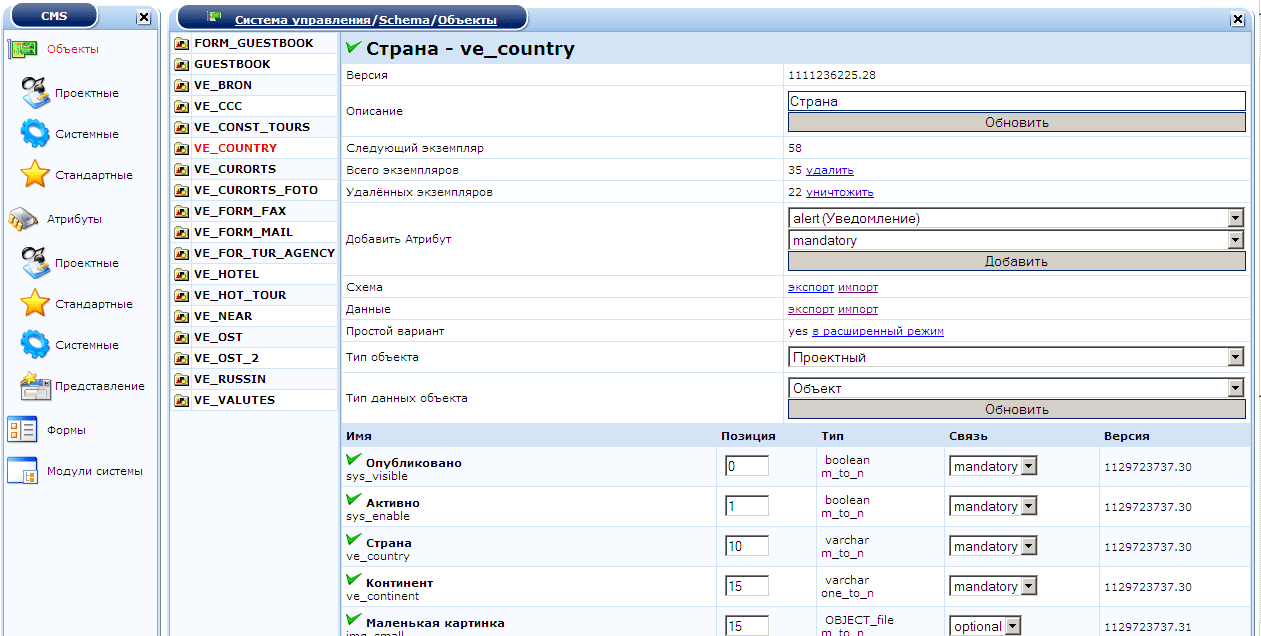Viewport: 1261px width, 636px height.
Task: Open the Модули системы icon
Action: coord(22,471)
